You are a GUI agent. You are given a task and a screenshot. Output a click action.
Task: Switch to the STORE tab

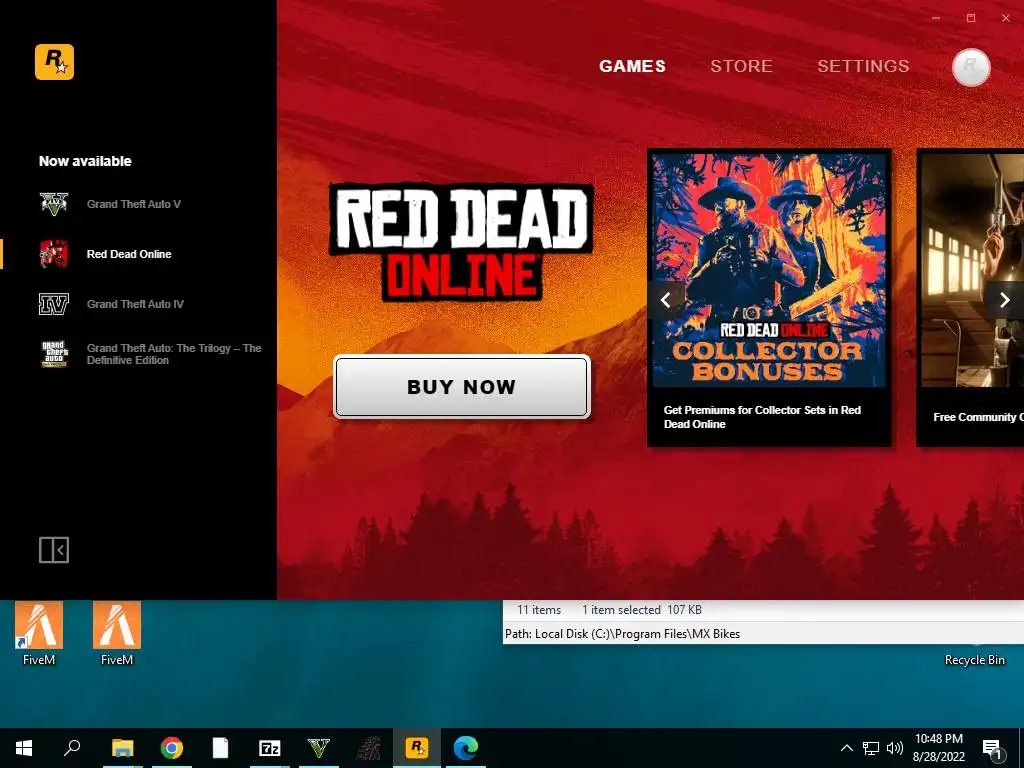[741, 66]
